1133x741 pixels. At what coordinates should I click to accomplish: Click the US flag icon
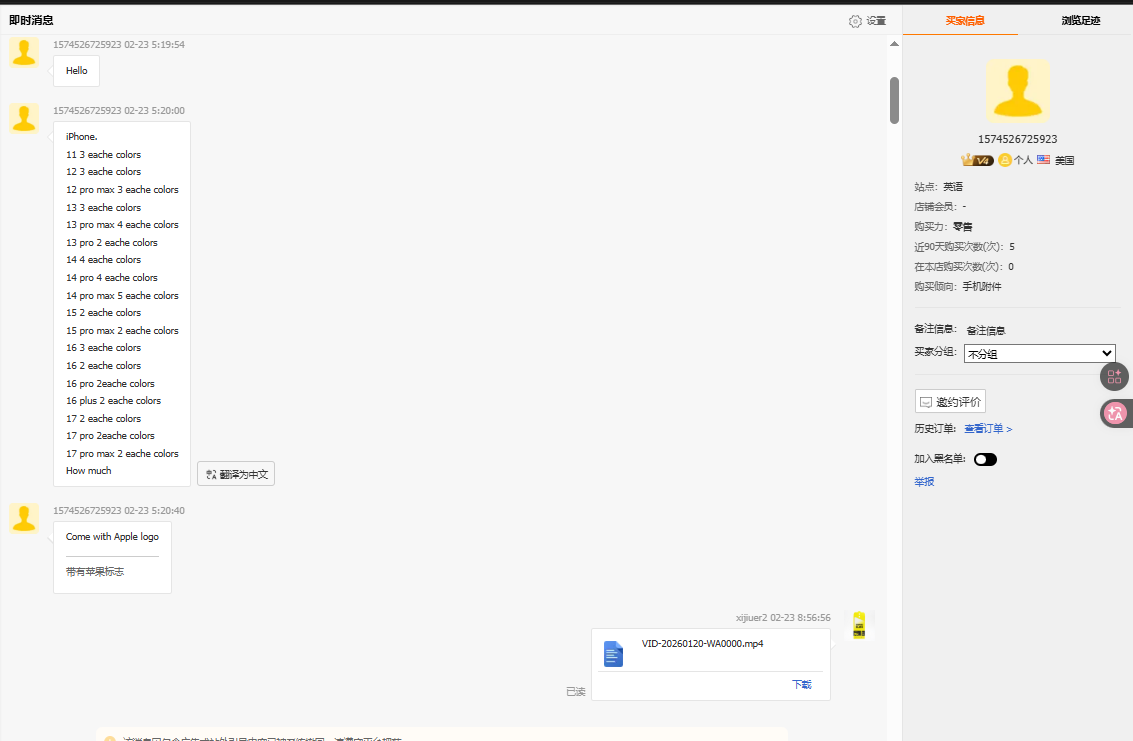pos(1043,160)
